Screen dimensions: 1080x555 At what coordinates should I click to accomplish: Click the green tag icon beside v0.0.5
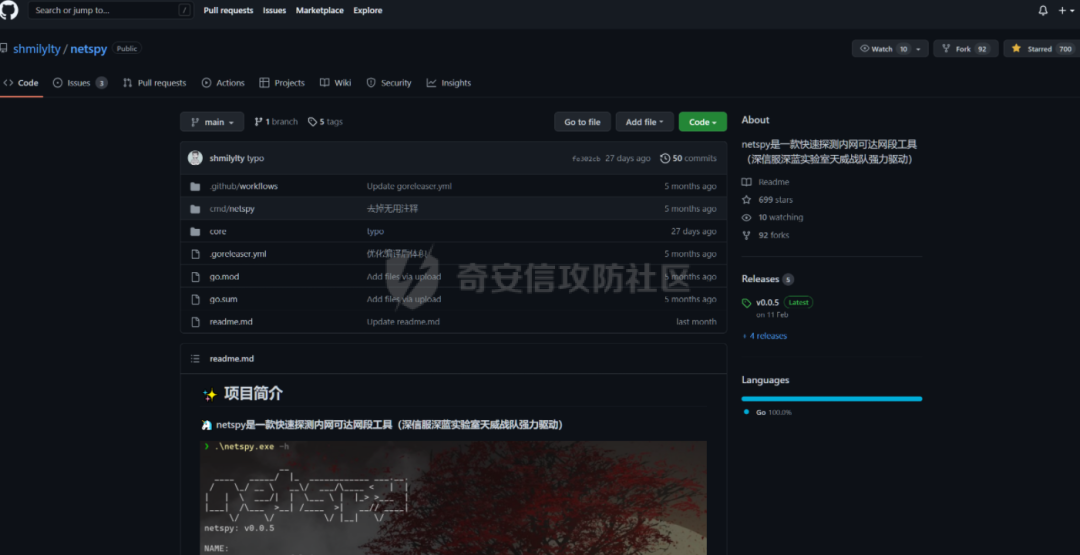[747, 303]
